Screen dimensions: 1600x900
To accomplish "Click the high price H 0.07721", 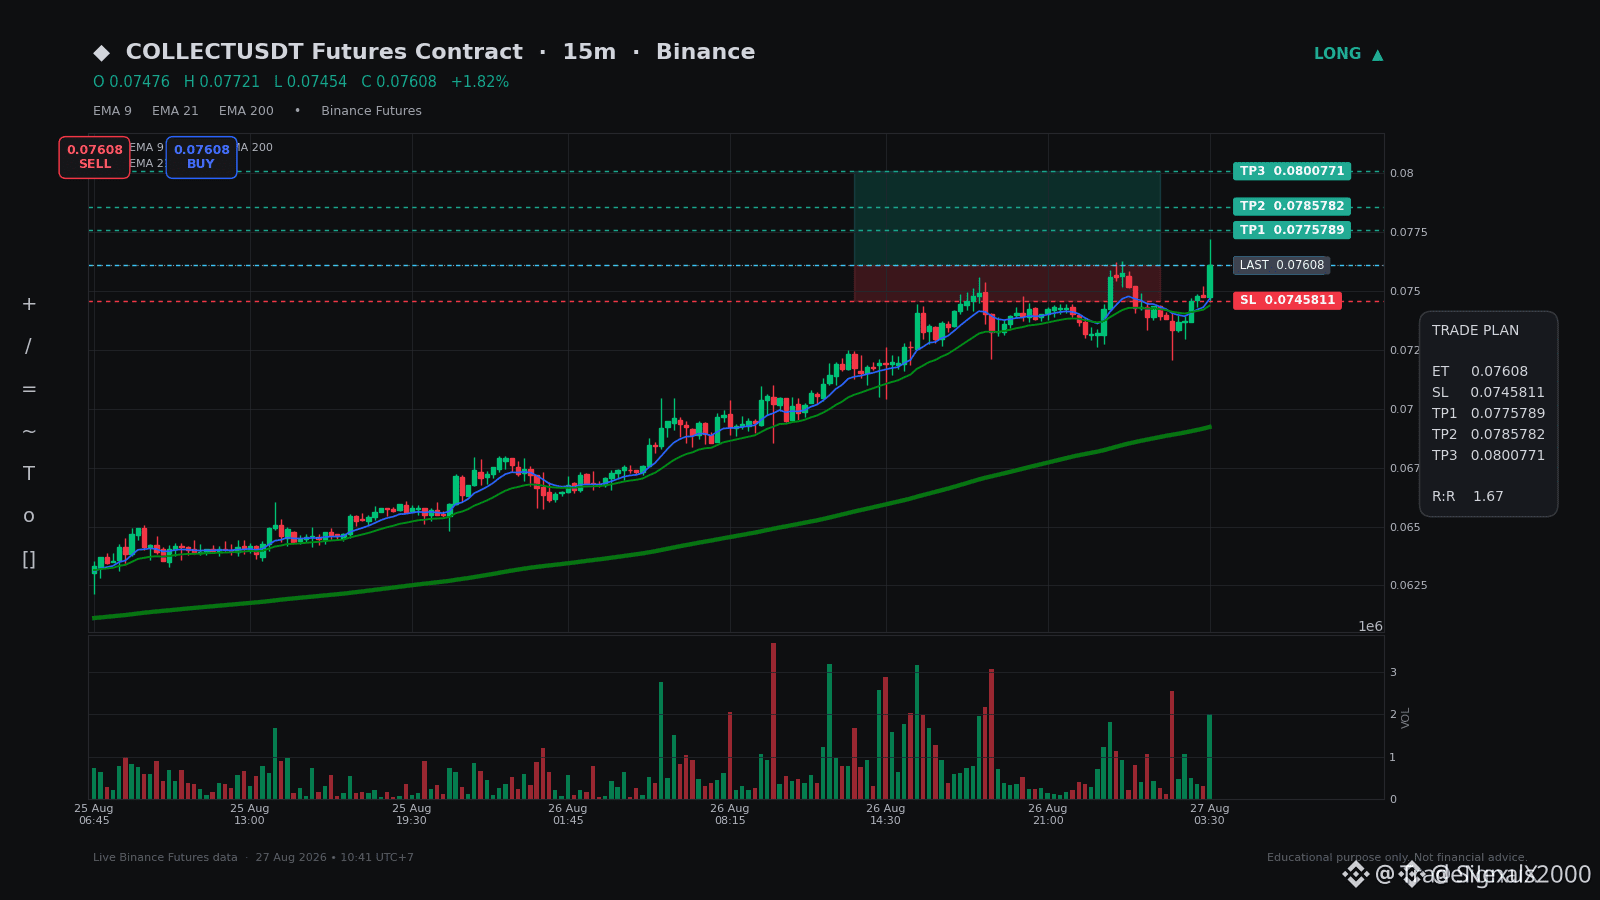I will tap(222, 82).
